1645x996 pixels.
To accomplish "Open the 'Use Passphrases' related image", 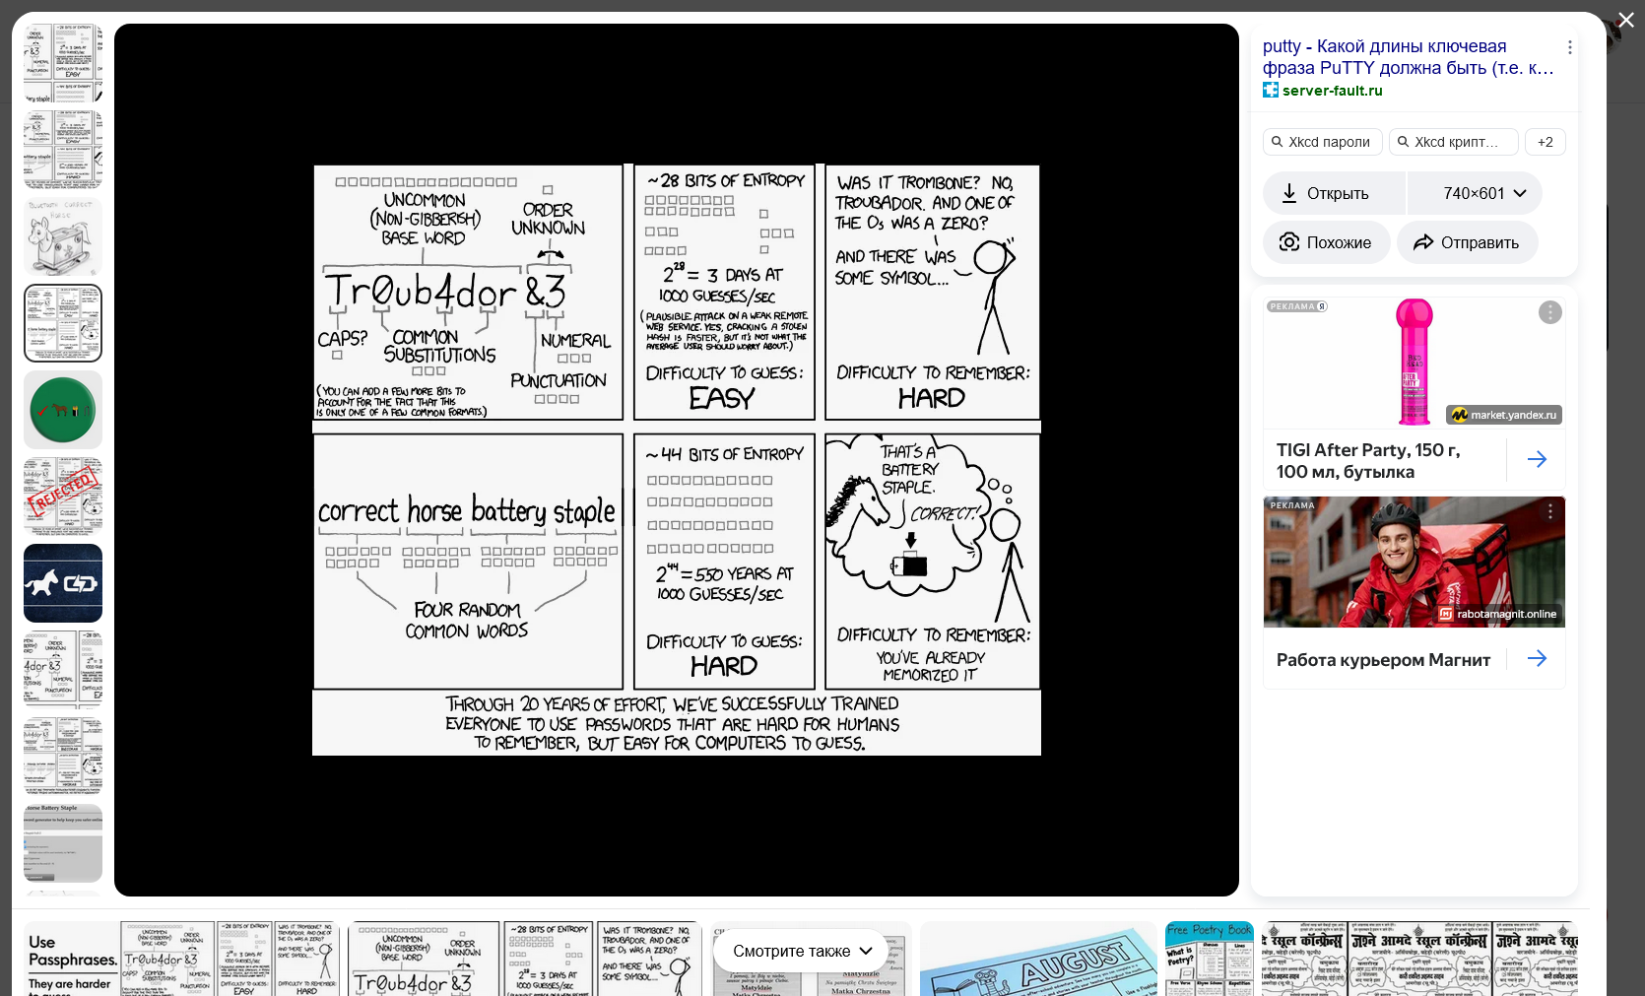I will tap(181, 959).
